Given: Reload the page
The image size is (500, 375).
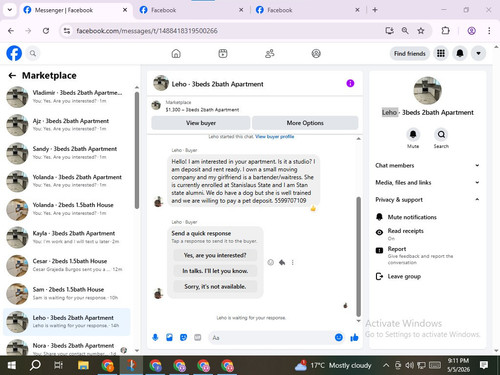Looking at the screenshot, I should (x=46, y=31).
